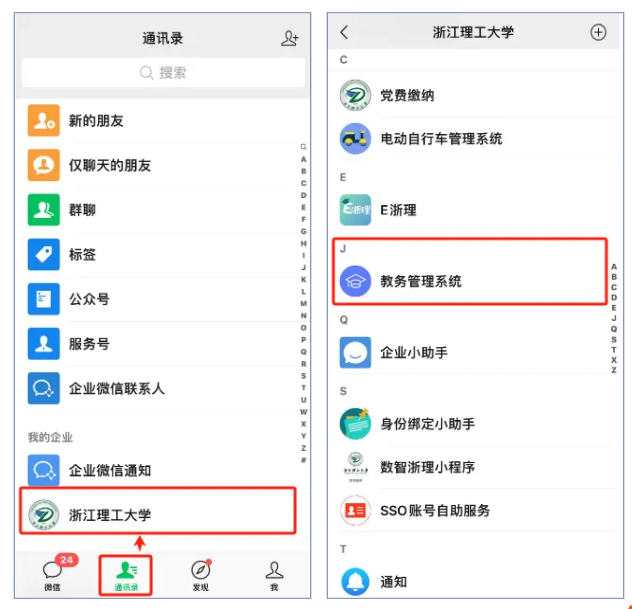632x609 pixels.
Task: Open 公众号 icon entry
Action: pyautogui.click(x=44, y=299)
